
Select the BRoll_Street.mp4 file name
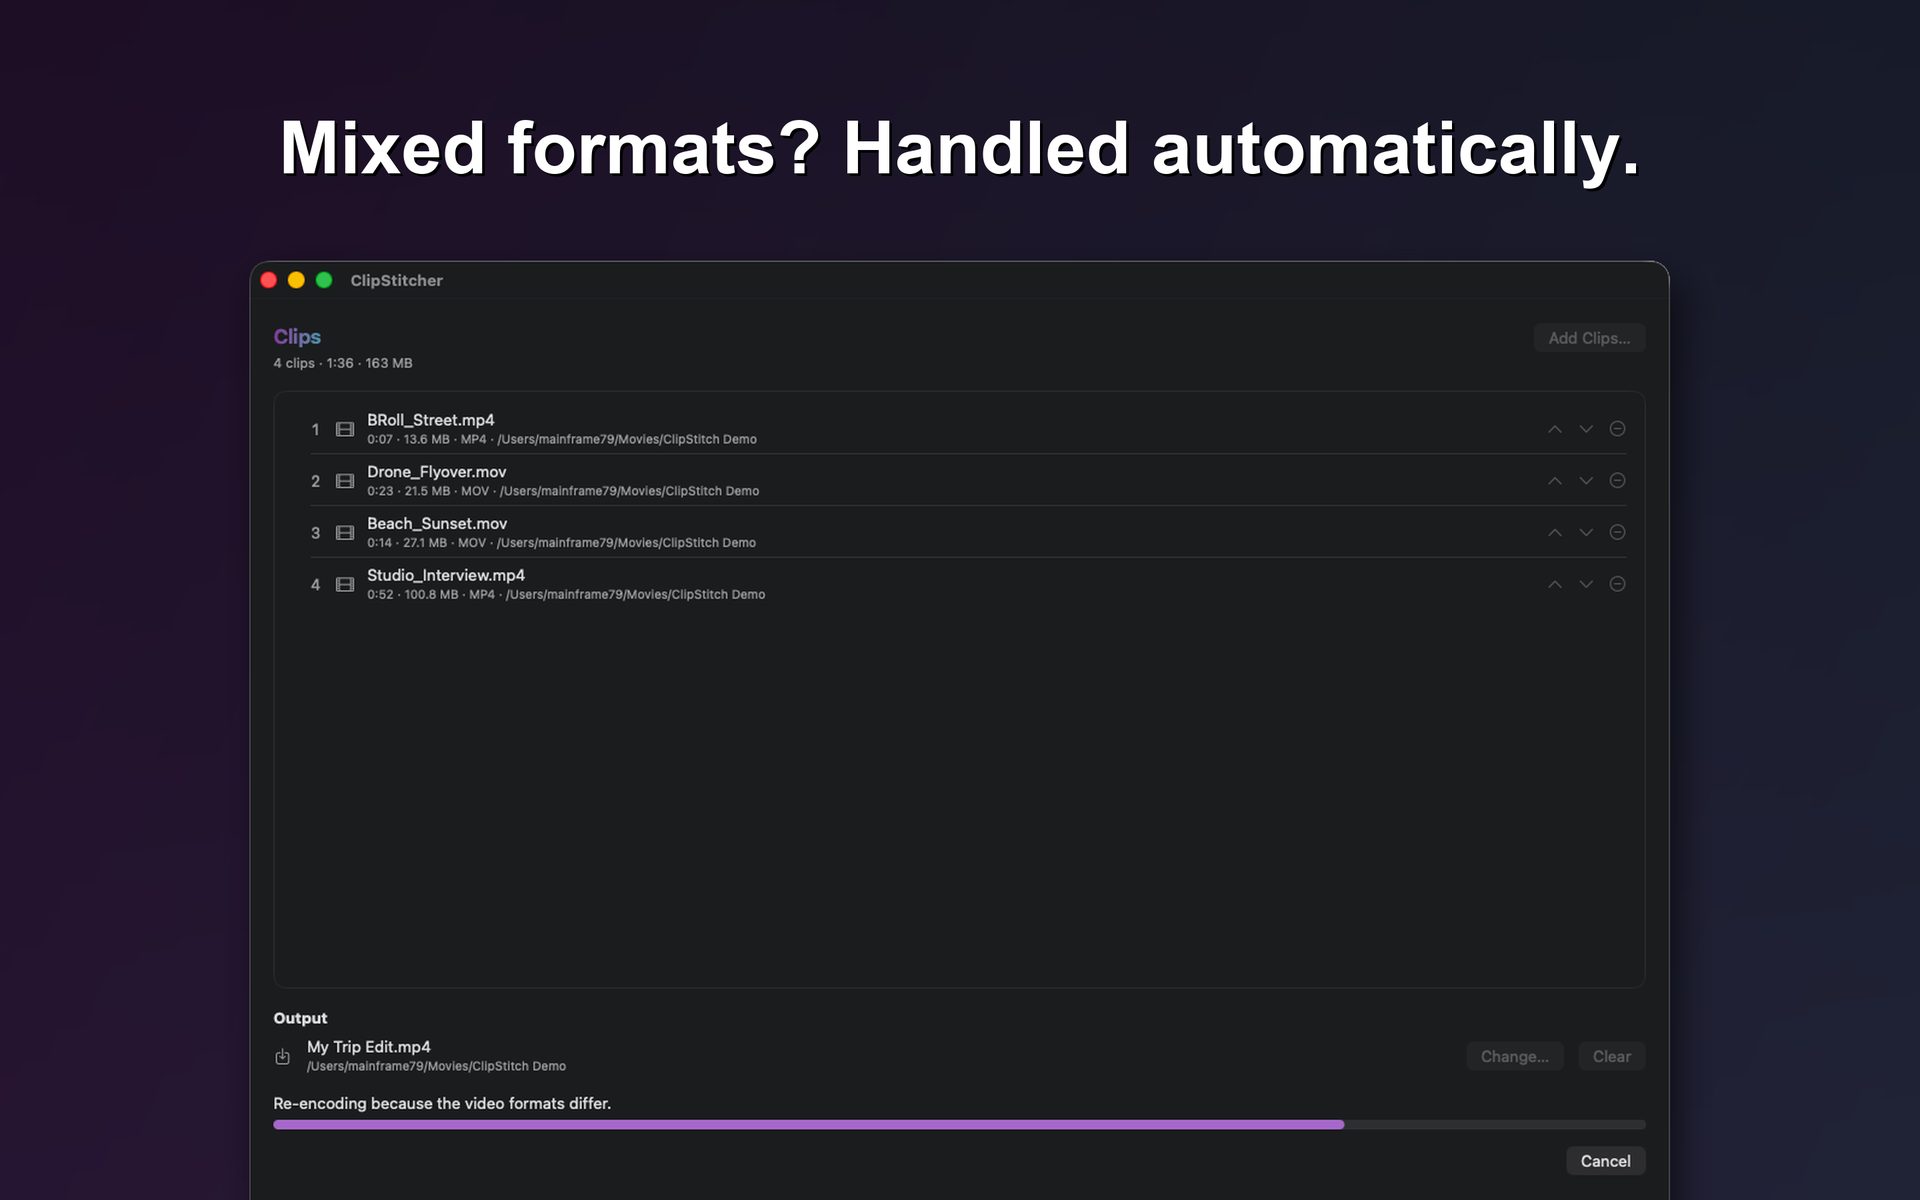[430, 420]
